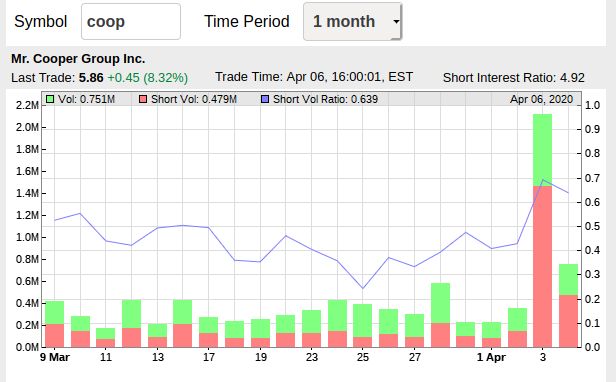The image size is (616, 382).
Task: Click the Short Vol: 0.479M legend label
Action: point(194,99)
